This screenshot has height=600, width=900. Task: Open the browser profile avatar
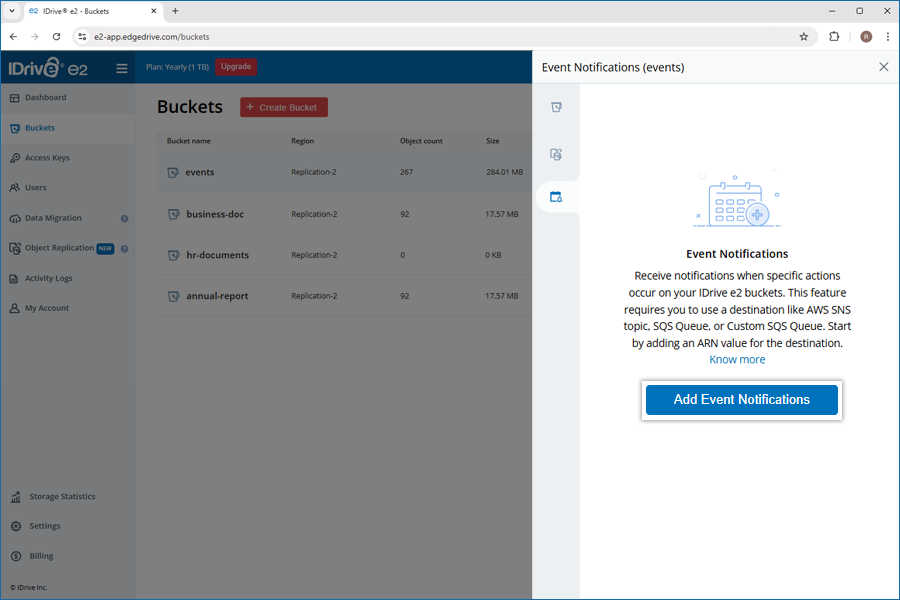tap(866, 37)
